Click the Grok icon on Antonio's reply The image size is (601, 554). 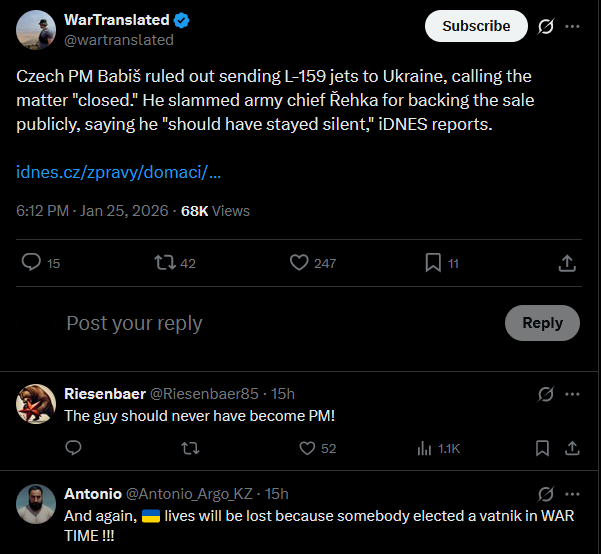click(545, 494)
